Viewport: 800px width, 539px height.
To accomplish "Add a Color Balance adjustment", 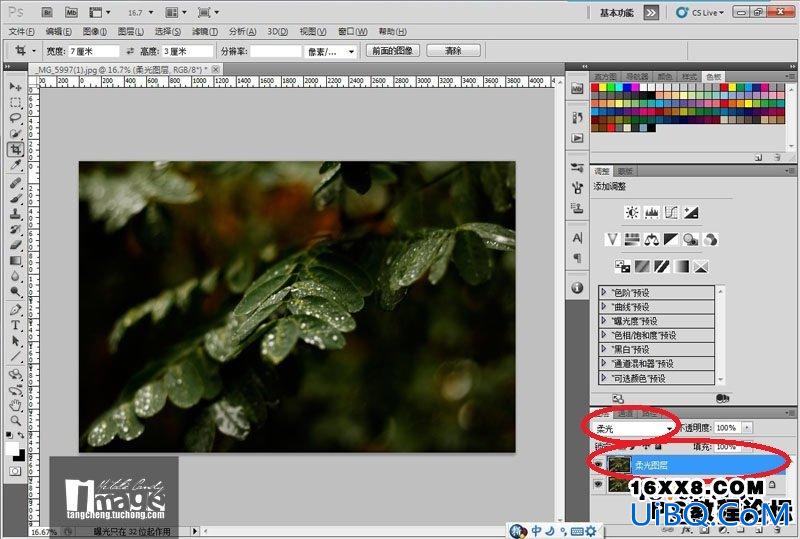I will coord(651,239).
